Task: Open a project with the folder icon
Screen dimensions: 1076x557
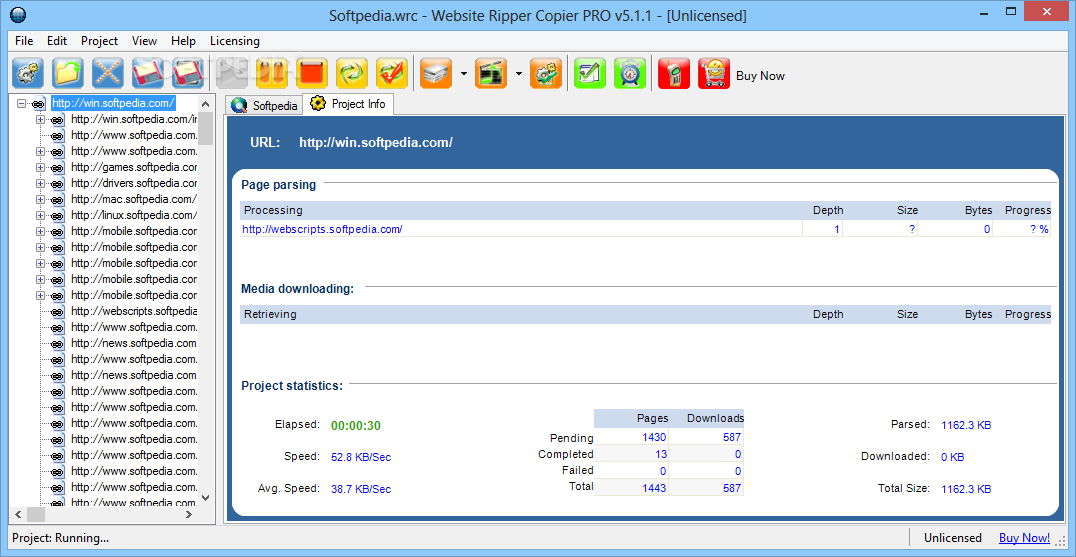Action: click(x=68, y=73)
